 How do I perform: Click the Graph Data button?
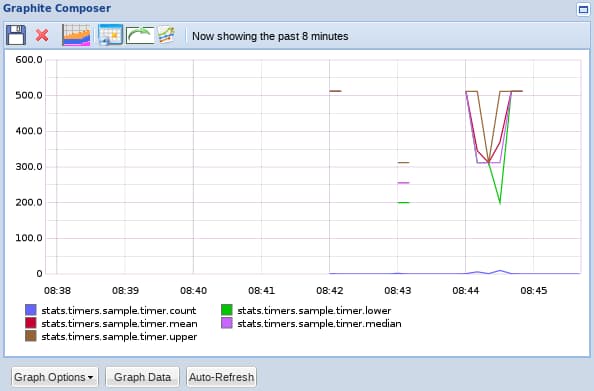142,377
